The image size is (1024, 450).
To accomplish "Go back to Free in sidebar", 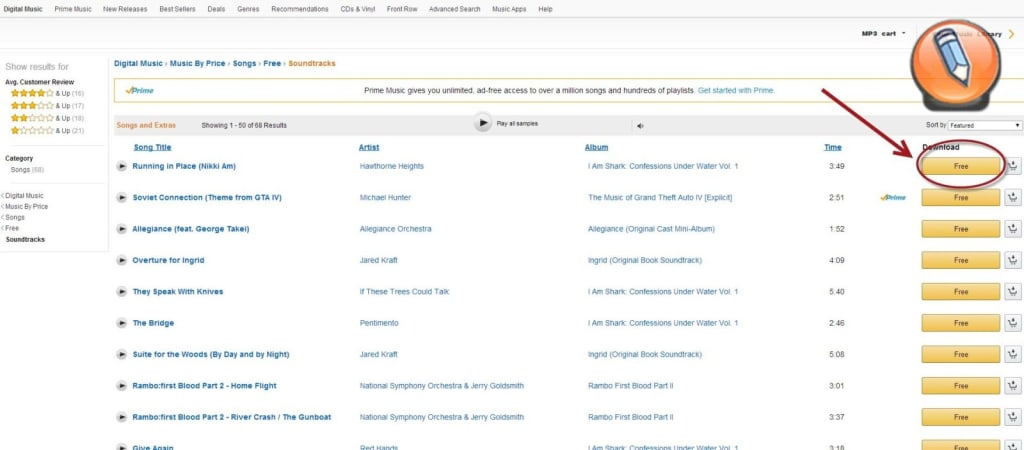I will pyautogui.click(x=12, y=229).
